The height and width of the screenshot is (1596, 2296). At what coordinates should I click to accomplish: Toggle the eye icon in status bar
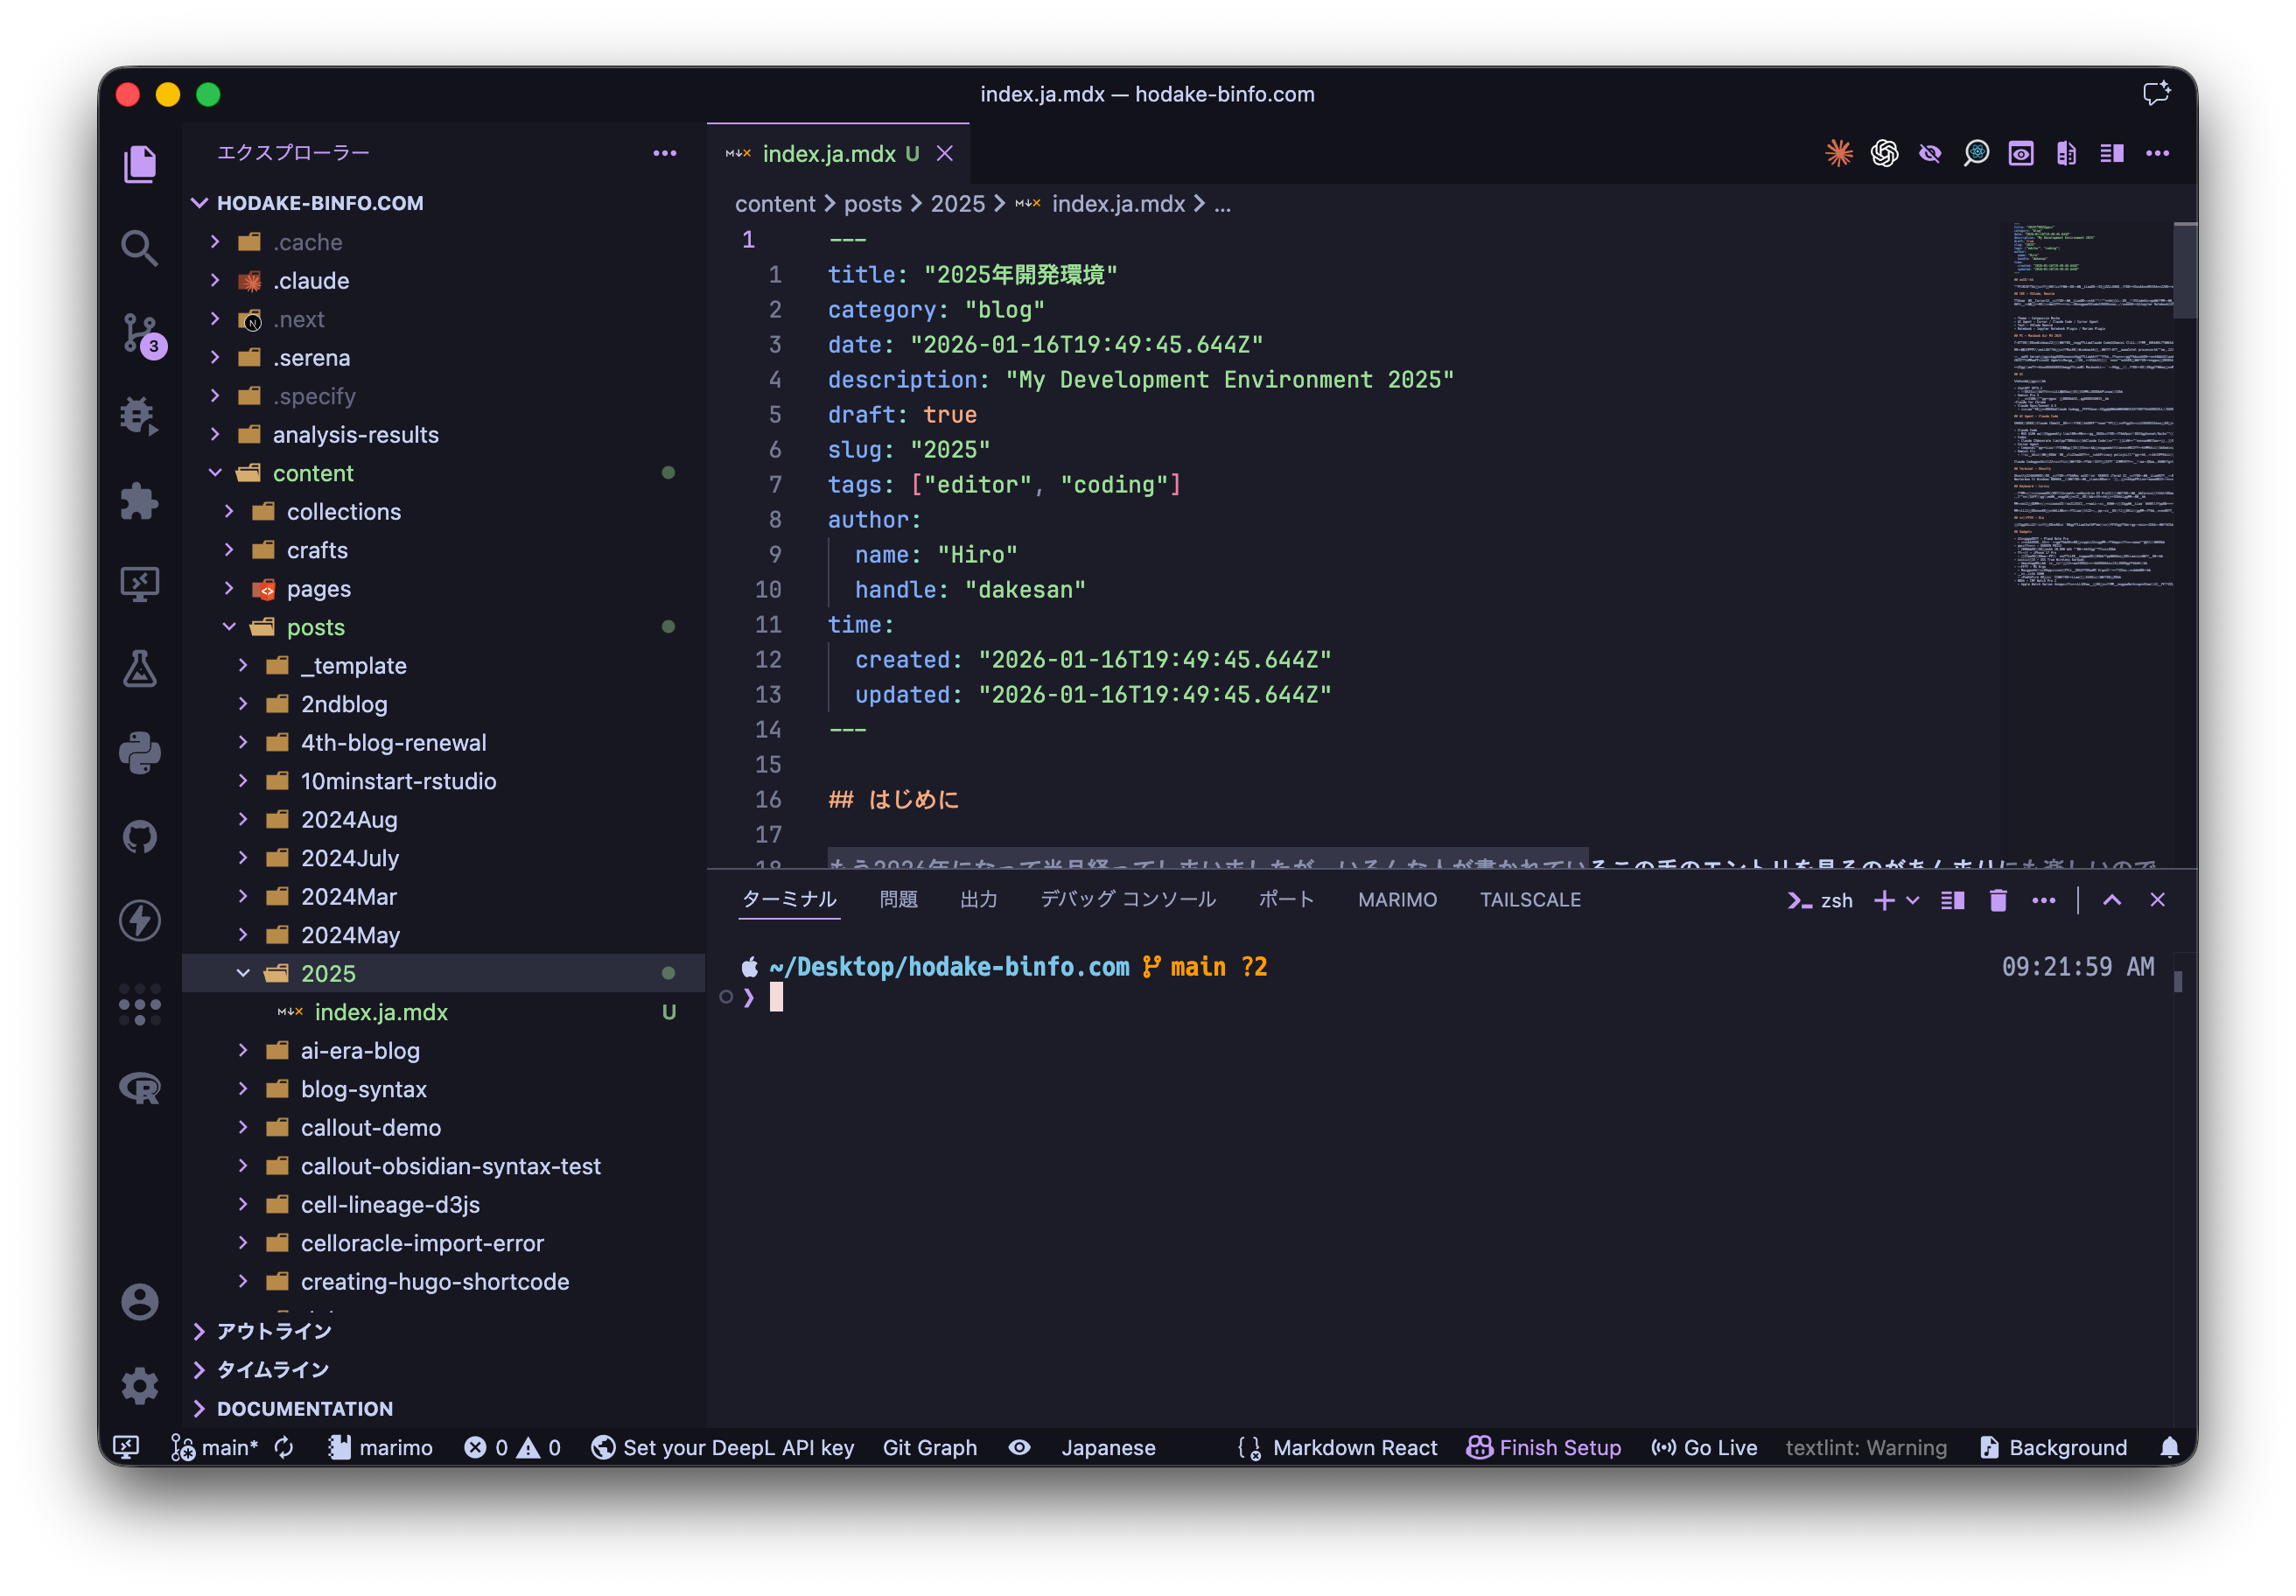click(1019, 1447)
